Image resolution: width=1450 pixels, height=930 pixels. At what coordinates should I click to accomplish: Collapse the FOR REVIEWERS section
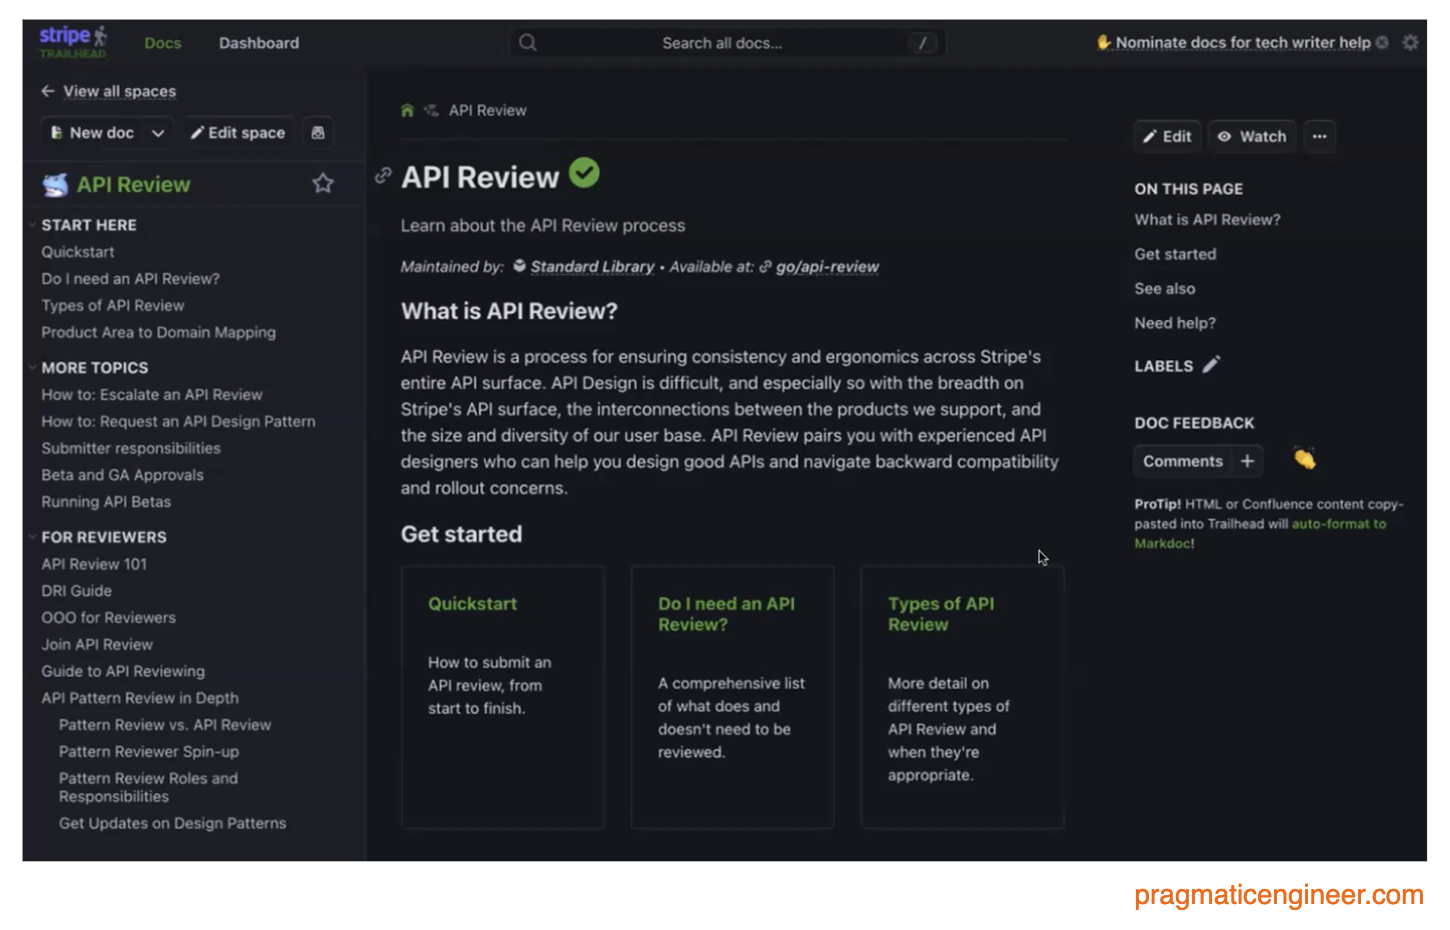[x=33, y=537]
